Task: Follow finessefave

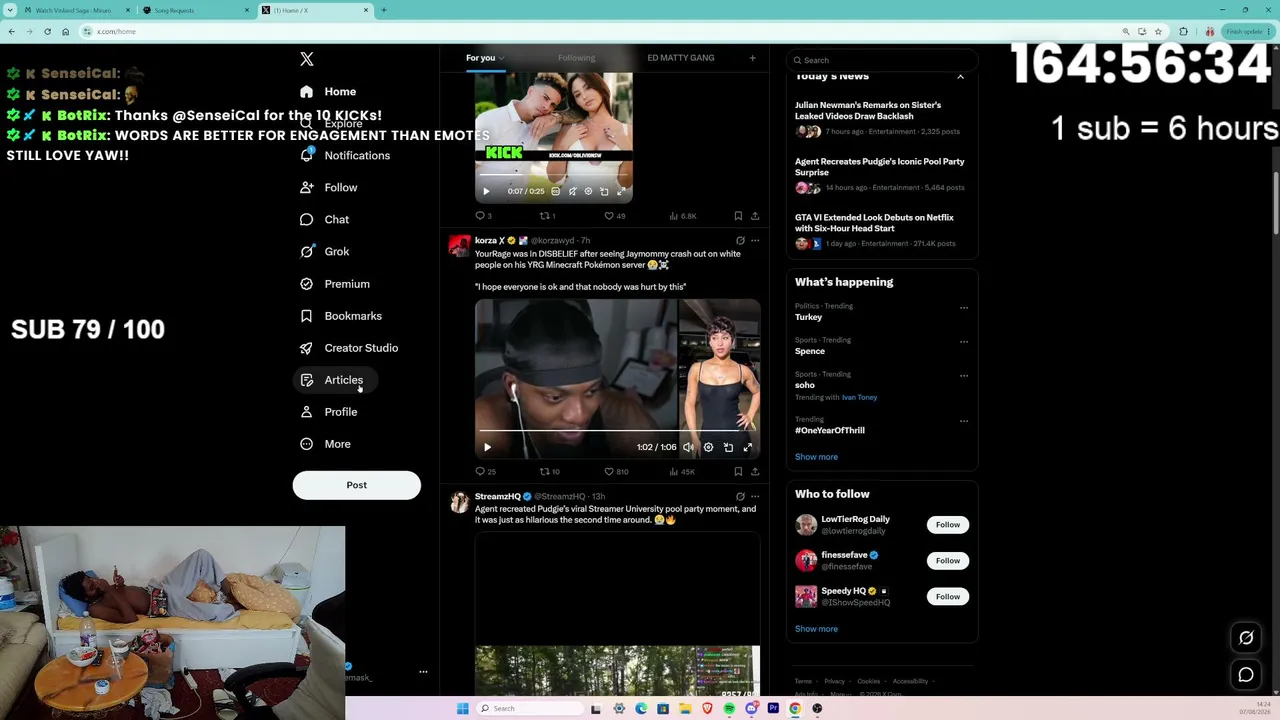Action: [948, 561]
